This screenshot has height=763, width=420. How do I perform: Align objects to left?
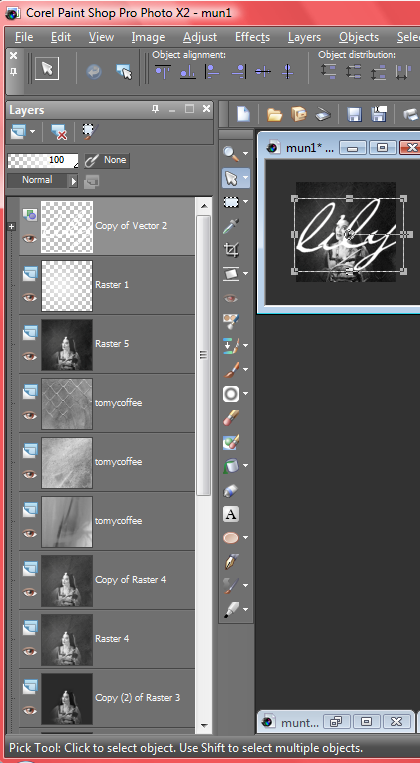[212, 72]
